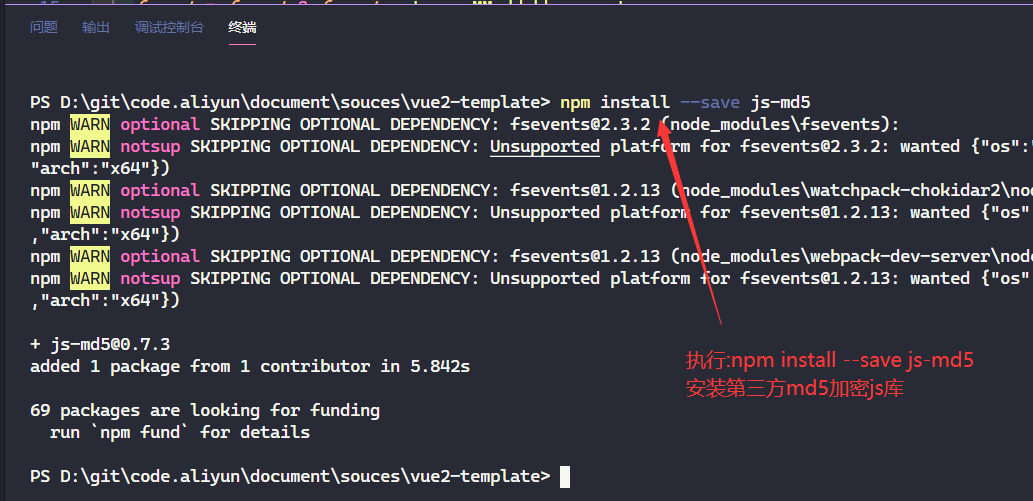Click the "--save" flag in the command
Image resolution: width=1033 pixels, height=501 pixels.
709,102
